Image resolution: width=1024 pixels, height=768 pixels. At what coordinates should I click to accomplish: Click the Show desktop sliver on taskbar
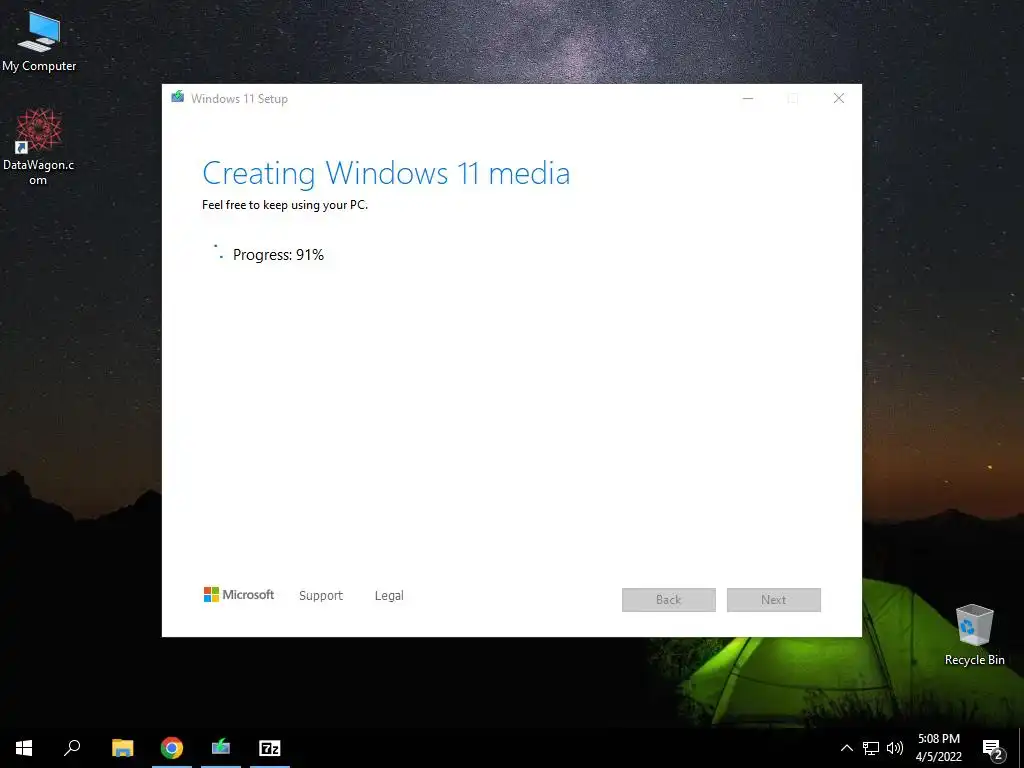pyautogui.click(x=1021, y=748)
